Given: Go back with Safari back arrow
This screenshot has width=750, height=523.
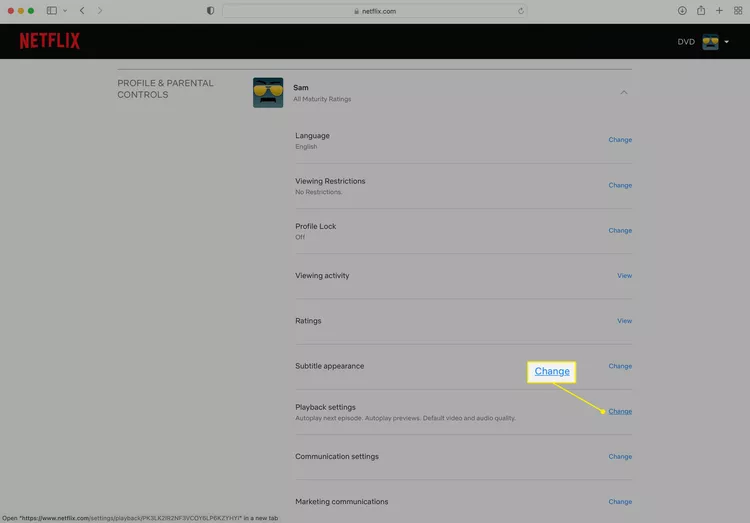Looking at the screenshot, I should (82, 10).
